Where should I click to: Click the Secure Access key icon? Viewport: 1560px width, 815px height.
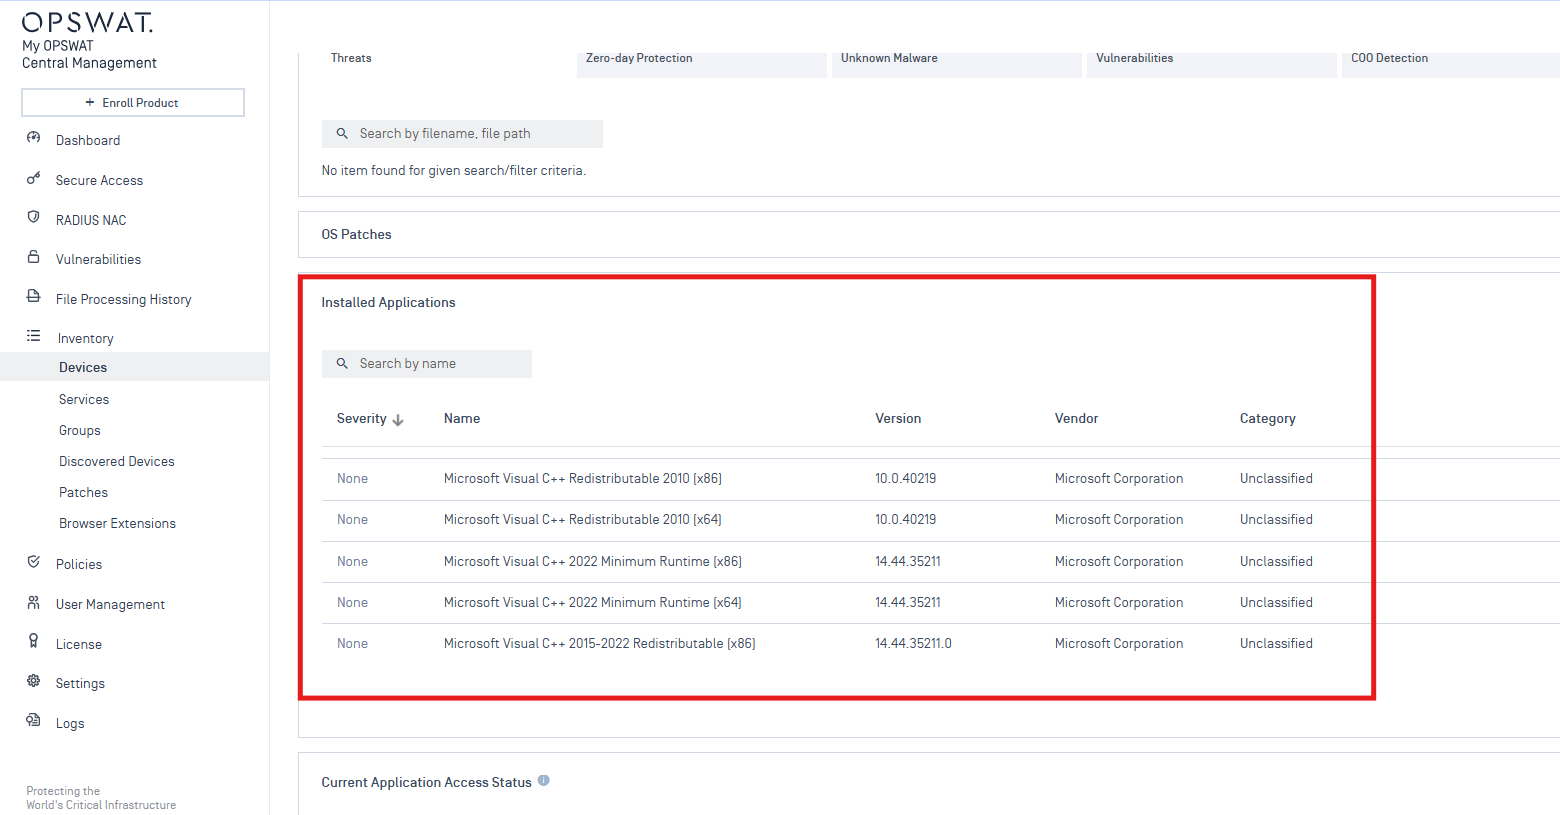point(33,179)
